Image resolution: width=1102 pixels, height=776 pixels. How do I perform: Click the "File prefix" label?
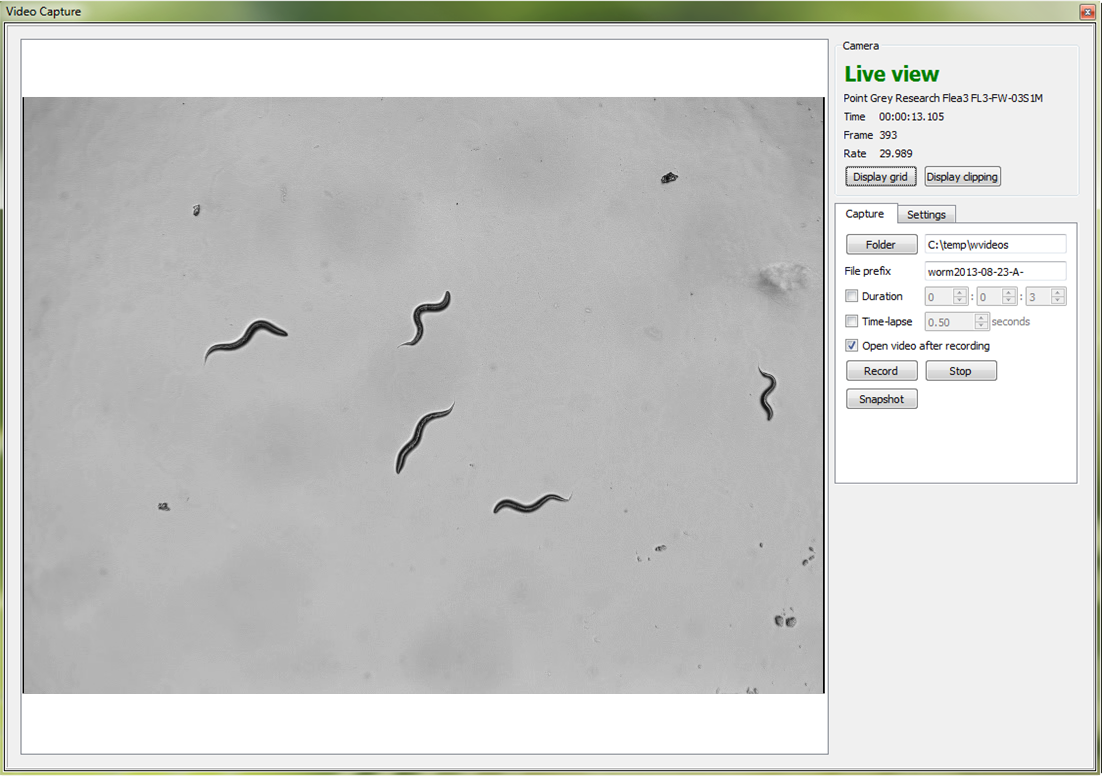pos(867,271)
